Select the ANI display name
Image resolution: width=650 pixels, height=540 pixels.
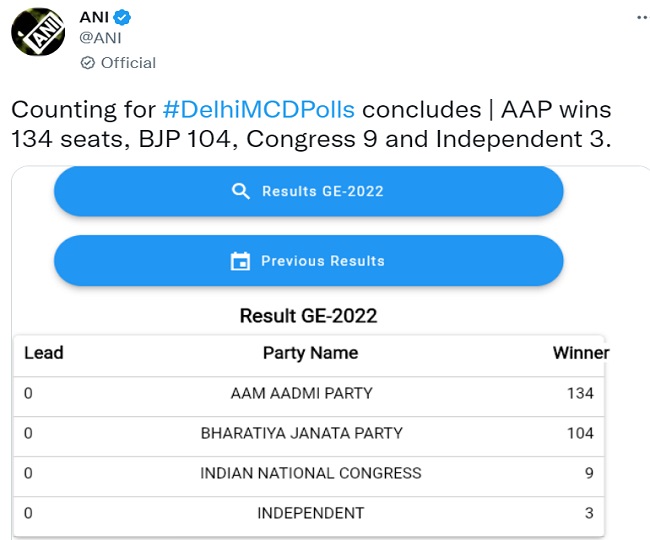pos(94,17)
